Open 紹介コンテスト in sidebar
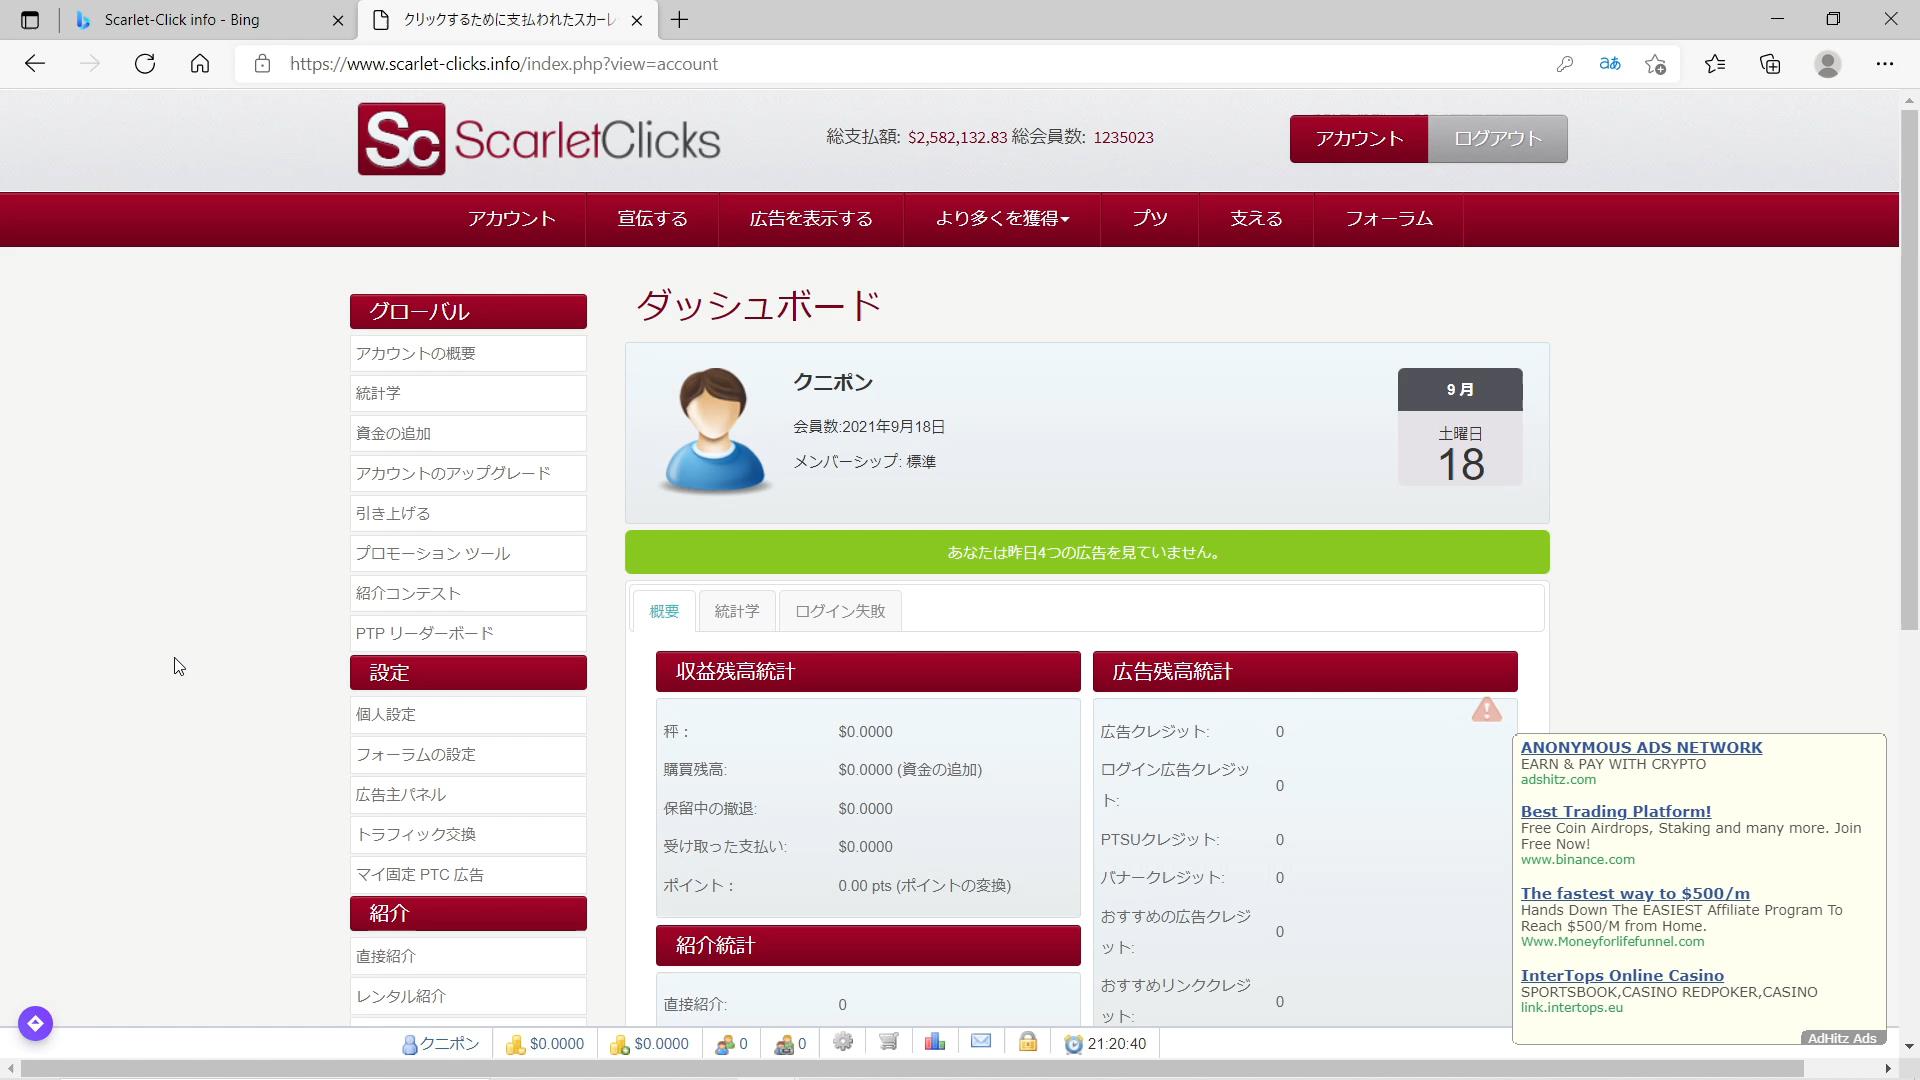 (468, 594)
